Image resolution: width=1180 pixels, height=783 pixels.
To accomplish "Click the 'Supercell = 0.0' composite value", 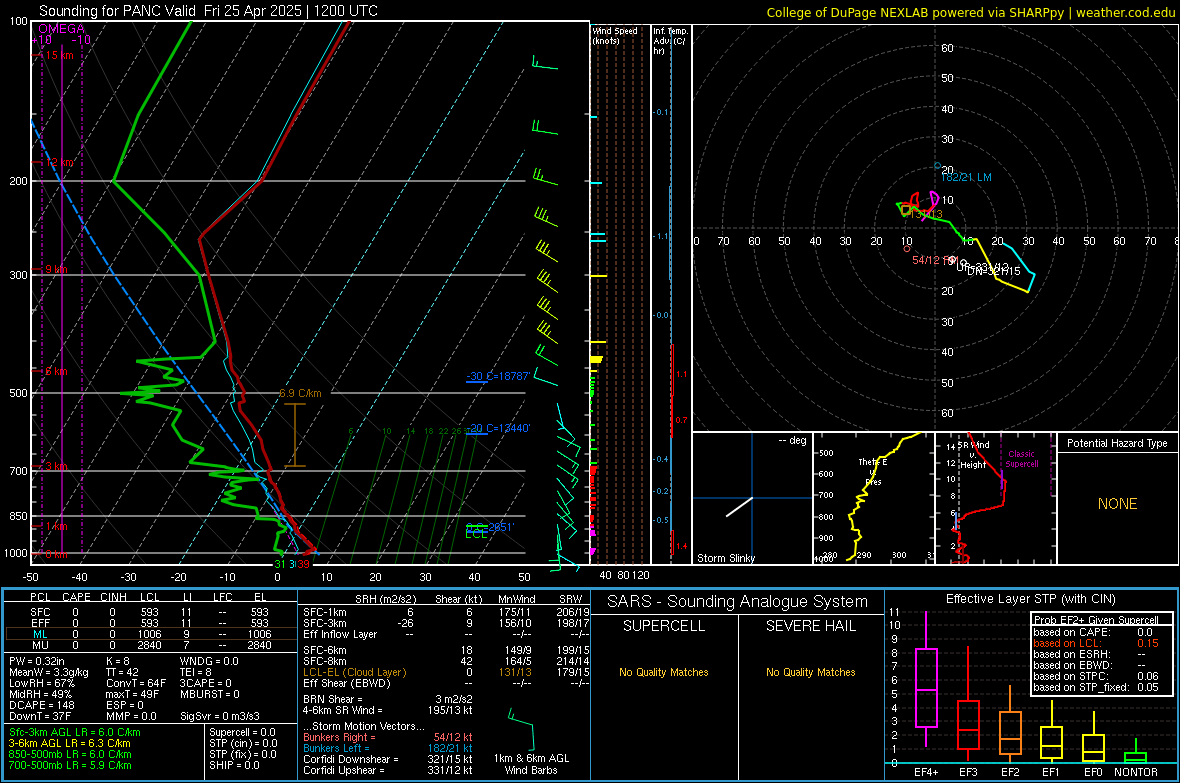I will coord(242,732).
